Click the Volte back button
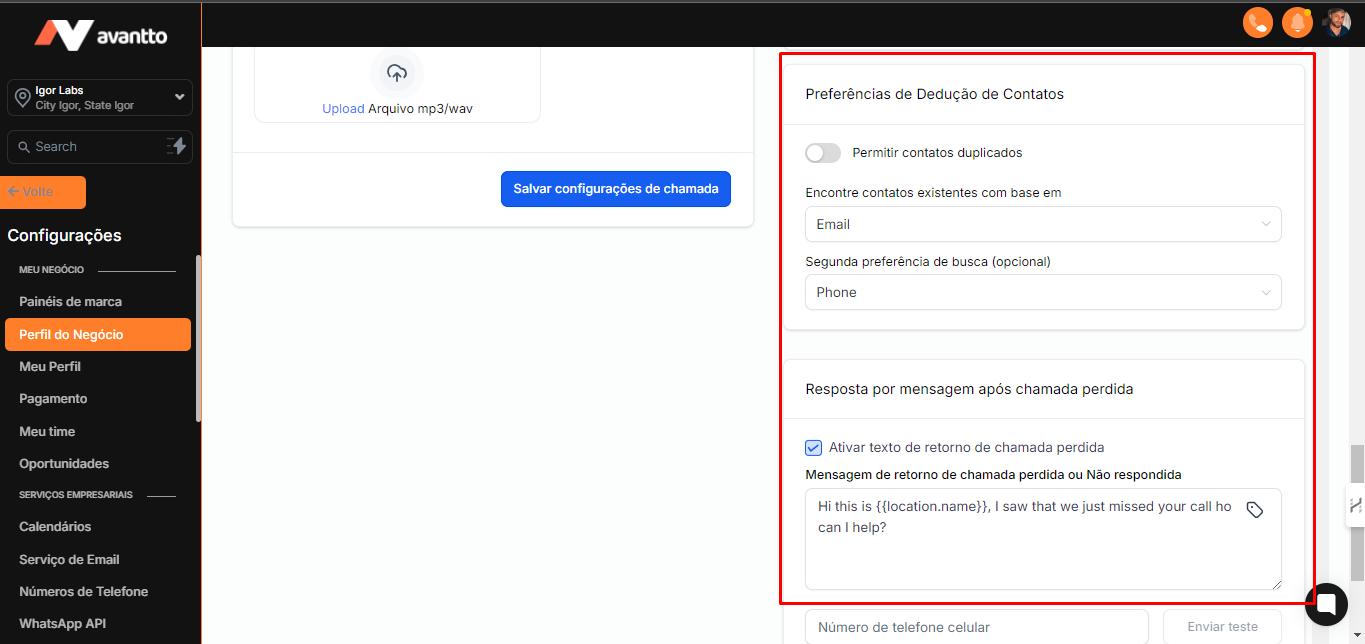Viewport: 1365px width, 644px height. 45,192
